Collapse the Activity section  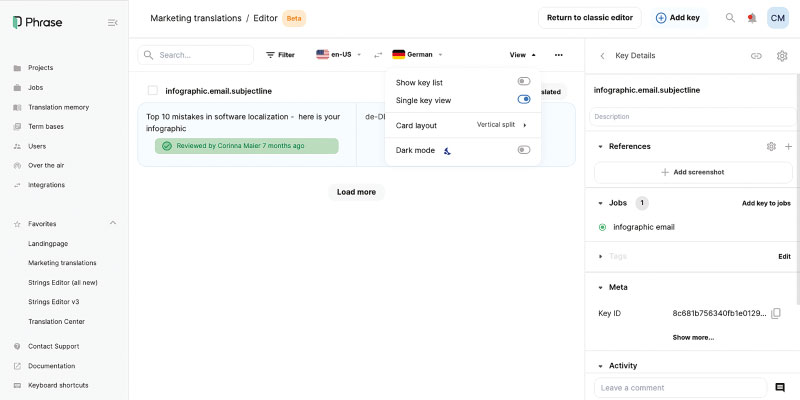(601, 366)
